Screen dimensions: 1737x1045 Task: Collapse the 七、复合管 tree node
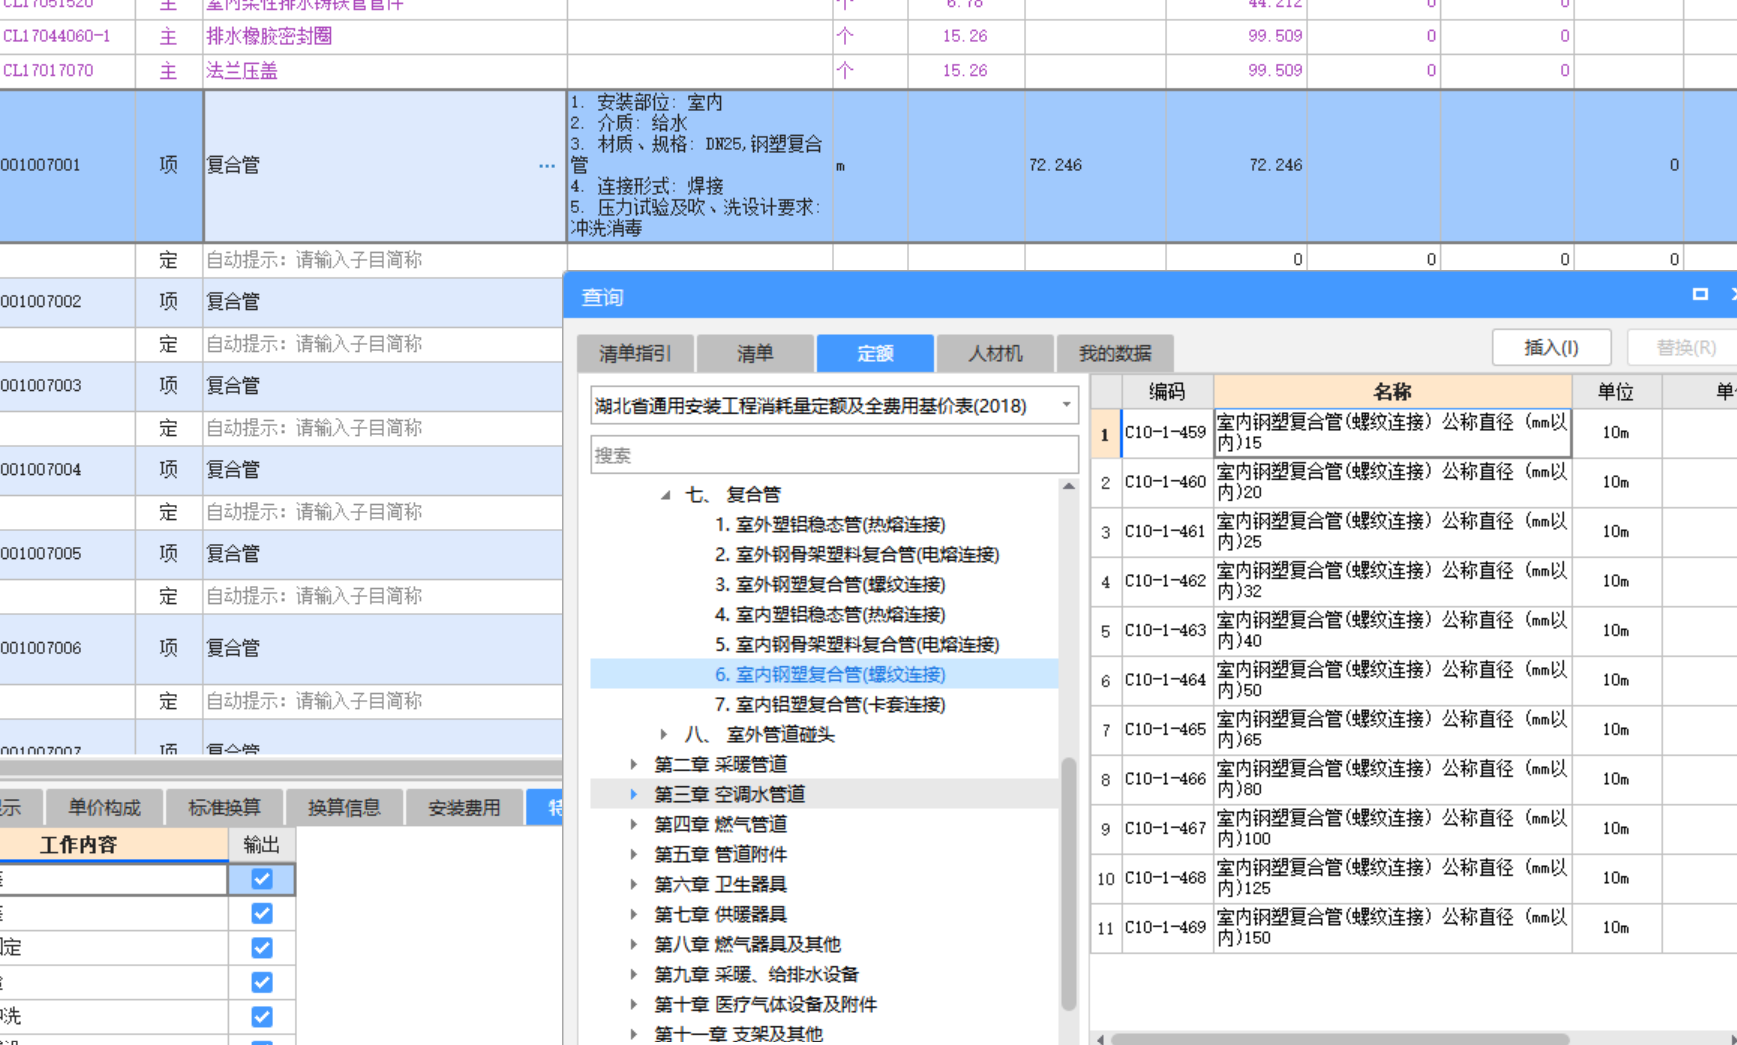point(665,494)
